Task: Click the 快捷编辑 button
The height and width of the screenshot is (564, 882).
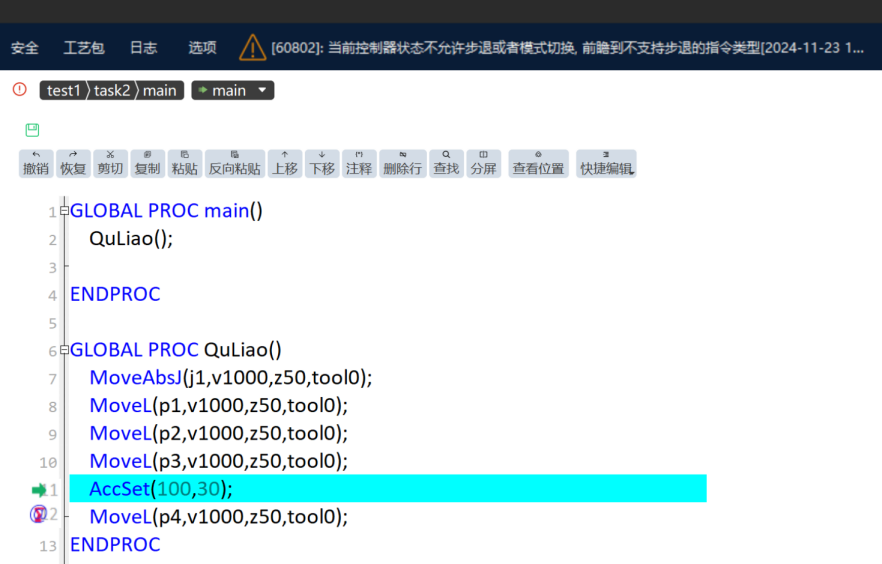Action: (606, 164)
